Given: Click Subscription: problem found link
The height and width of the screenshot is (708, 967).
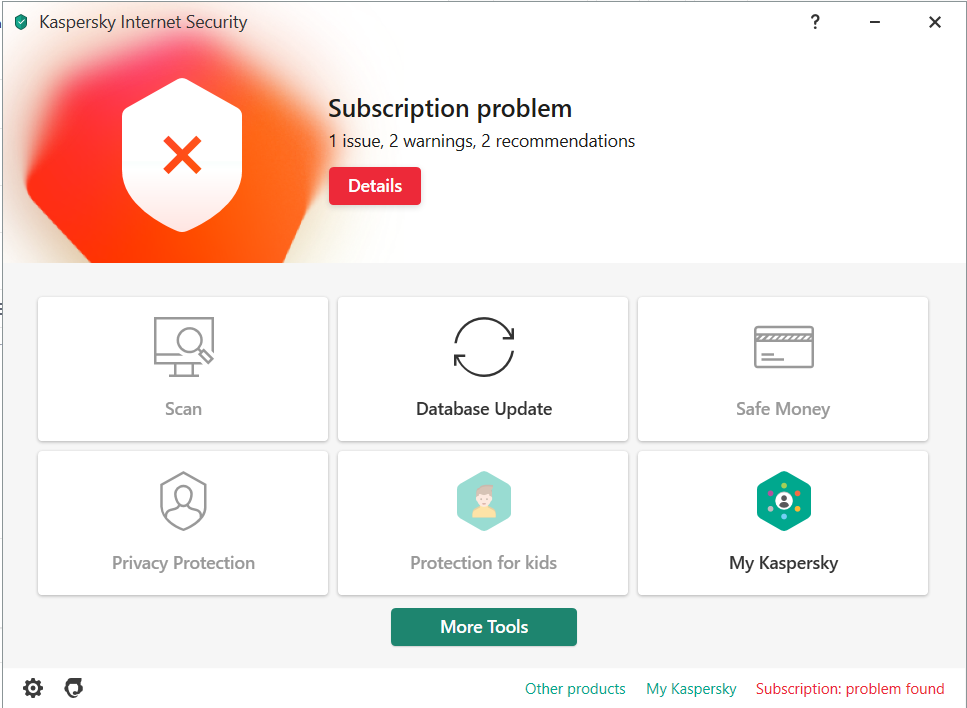Looking at the screenshot, I should [850, 688].
